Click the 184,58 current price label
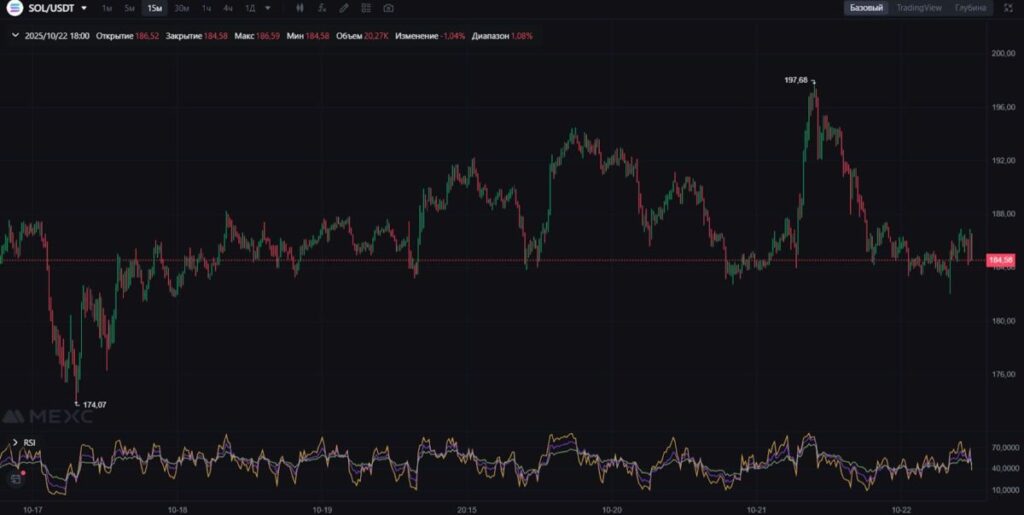Screen dimensions: 1024x515 click(x=1000, y=261)
